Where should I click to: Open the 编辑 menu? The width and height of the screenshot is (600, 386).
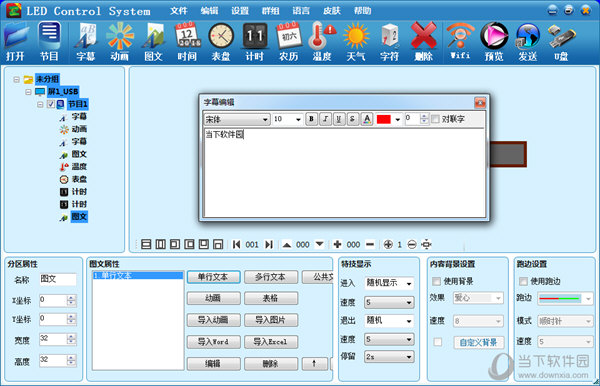(209, 11)
